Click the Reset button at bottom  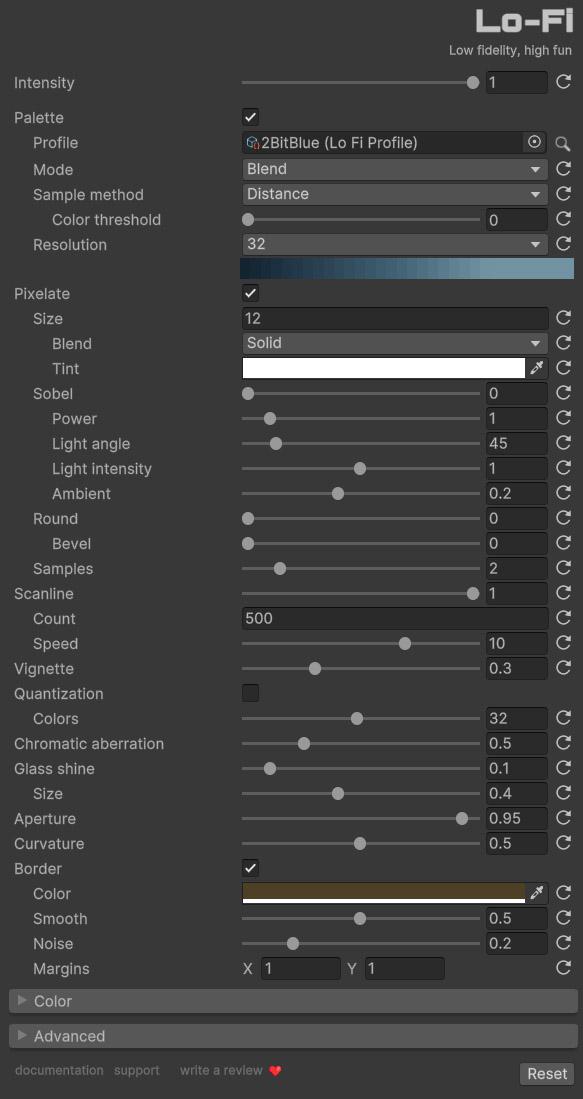(547, 1074)
